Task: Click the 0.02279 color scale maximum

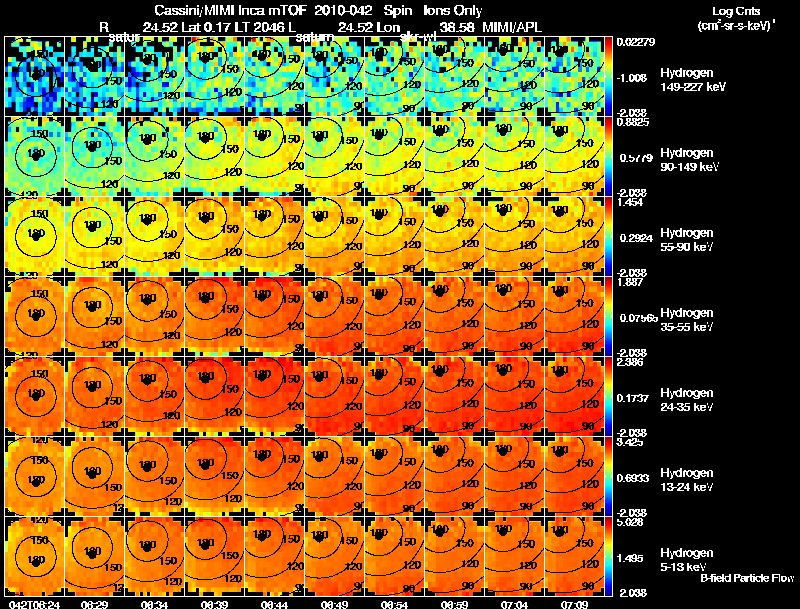Action: (635, 42)
